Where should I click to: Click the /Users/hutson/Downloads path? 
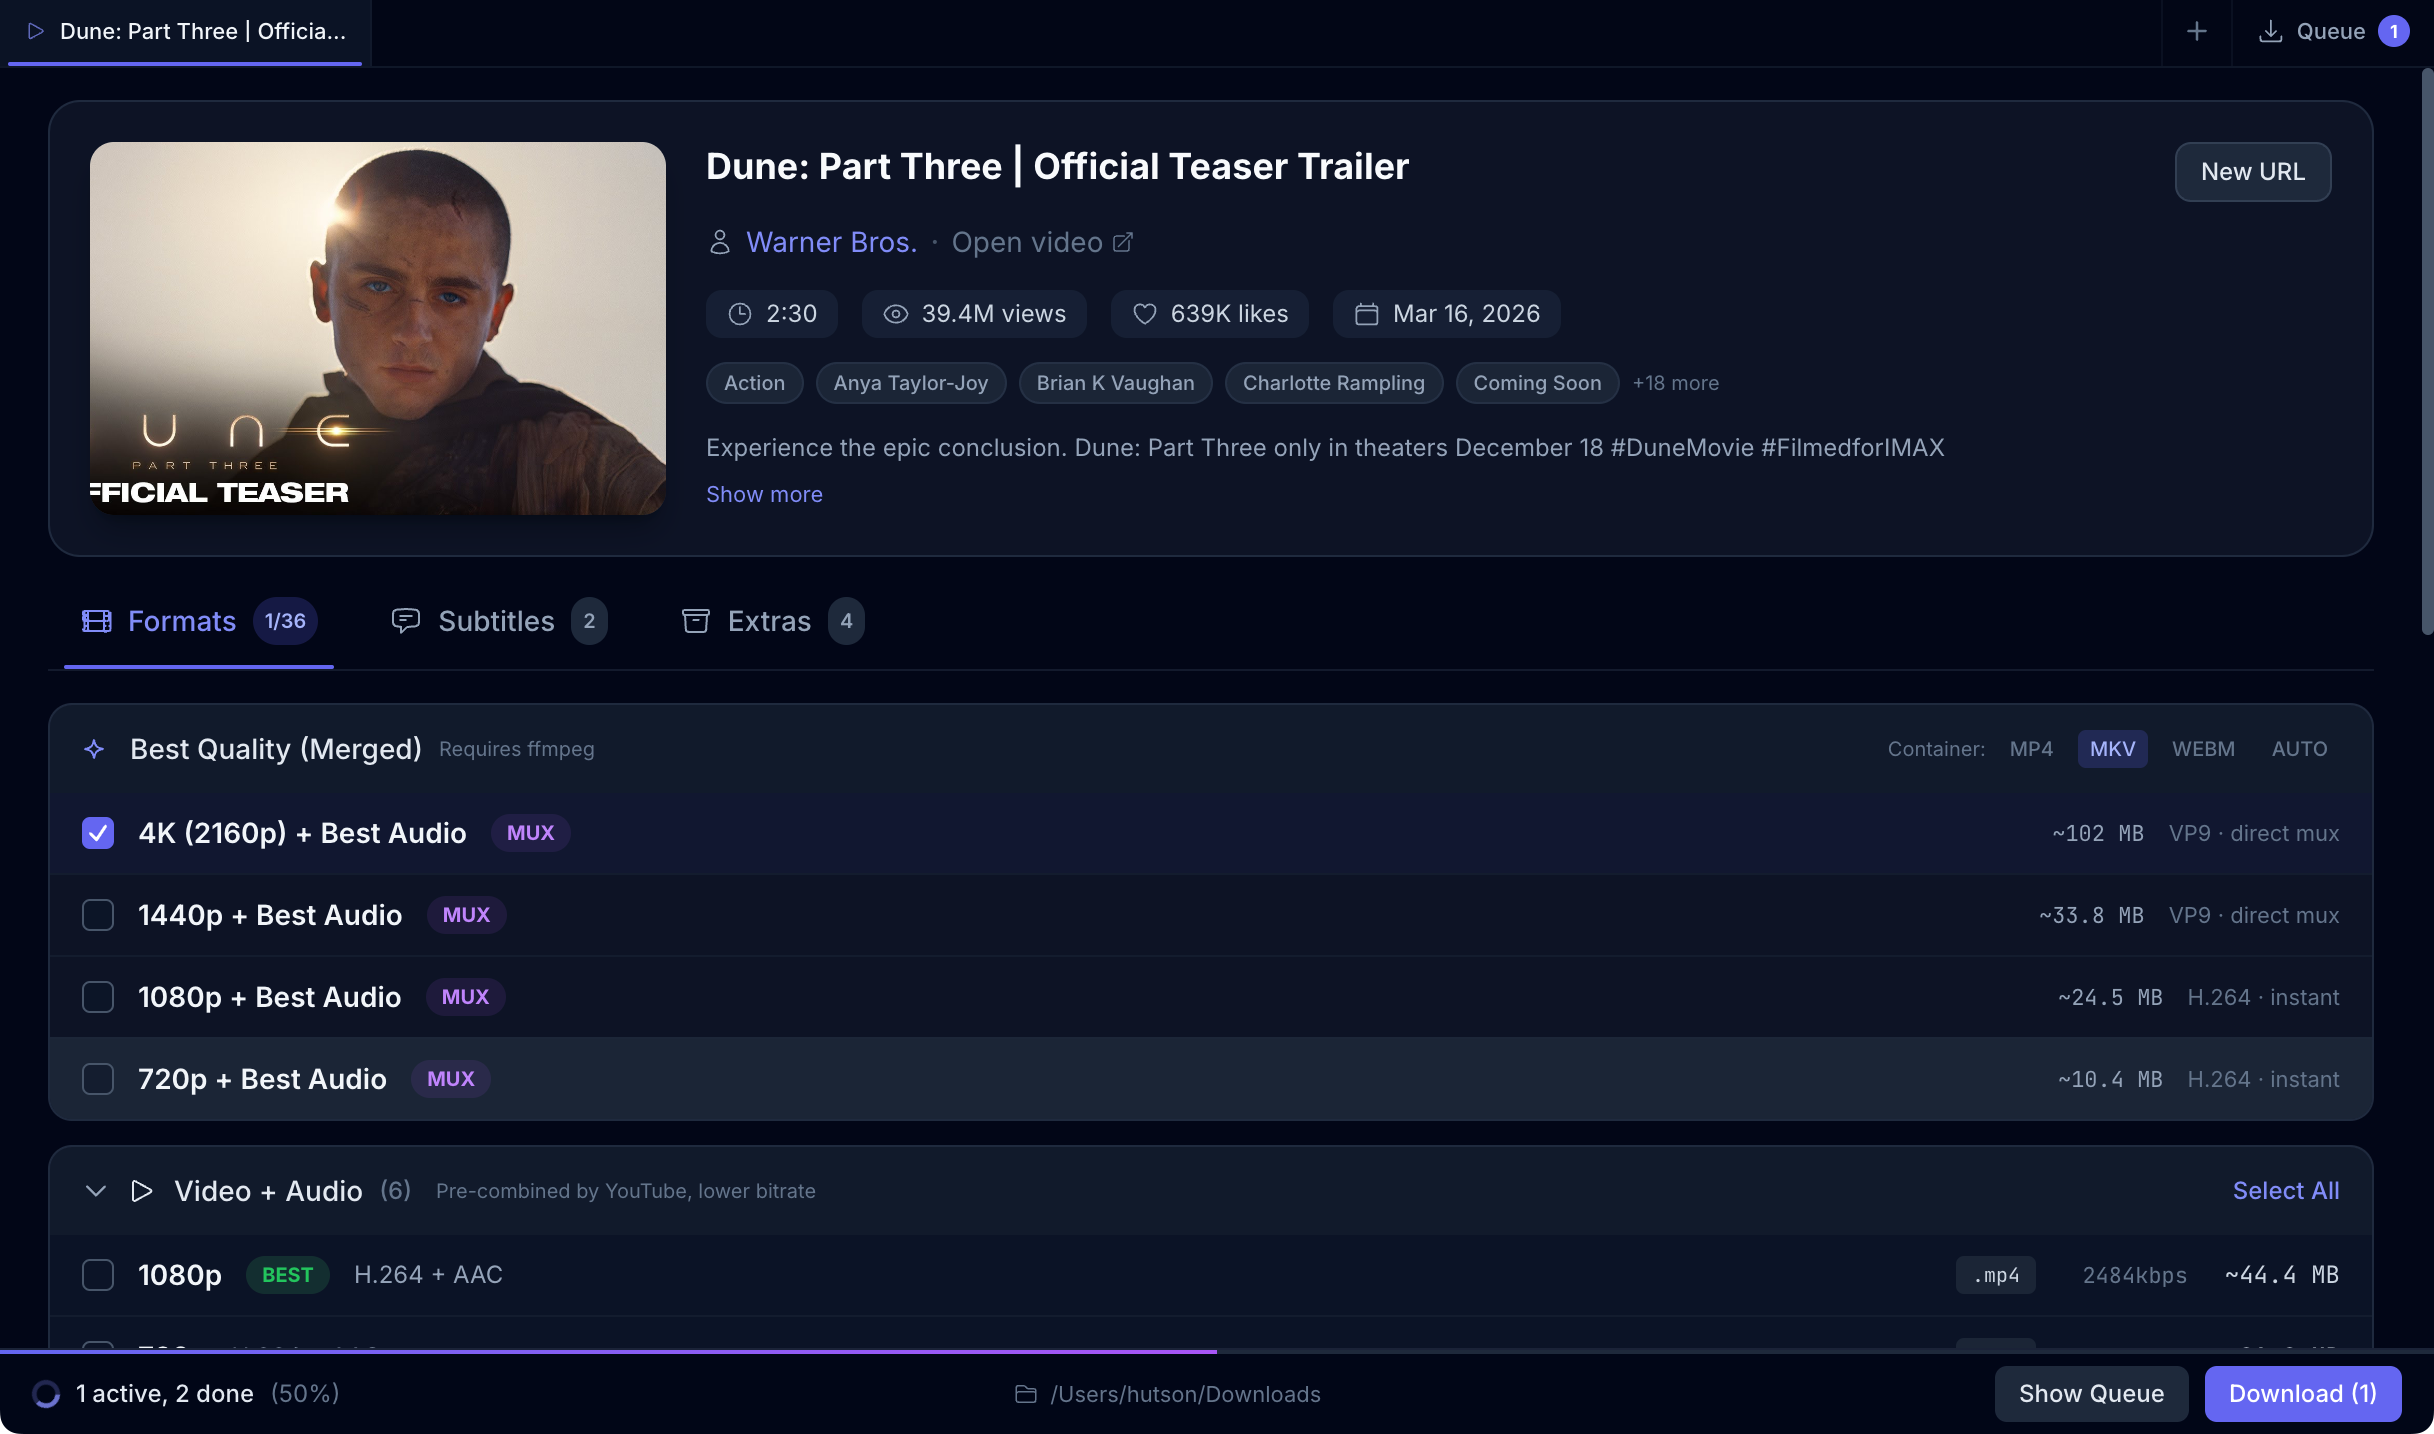click(x=1185, y=1394)
